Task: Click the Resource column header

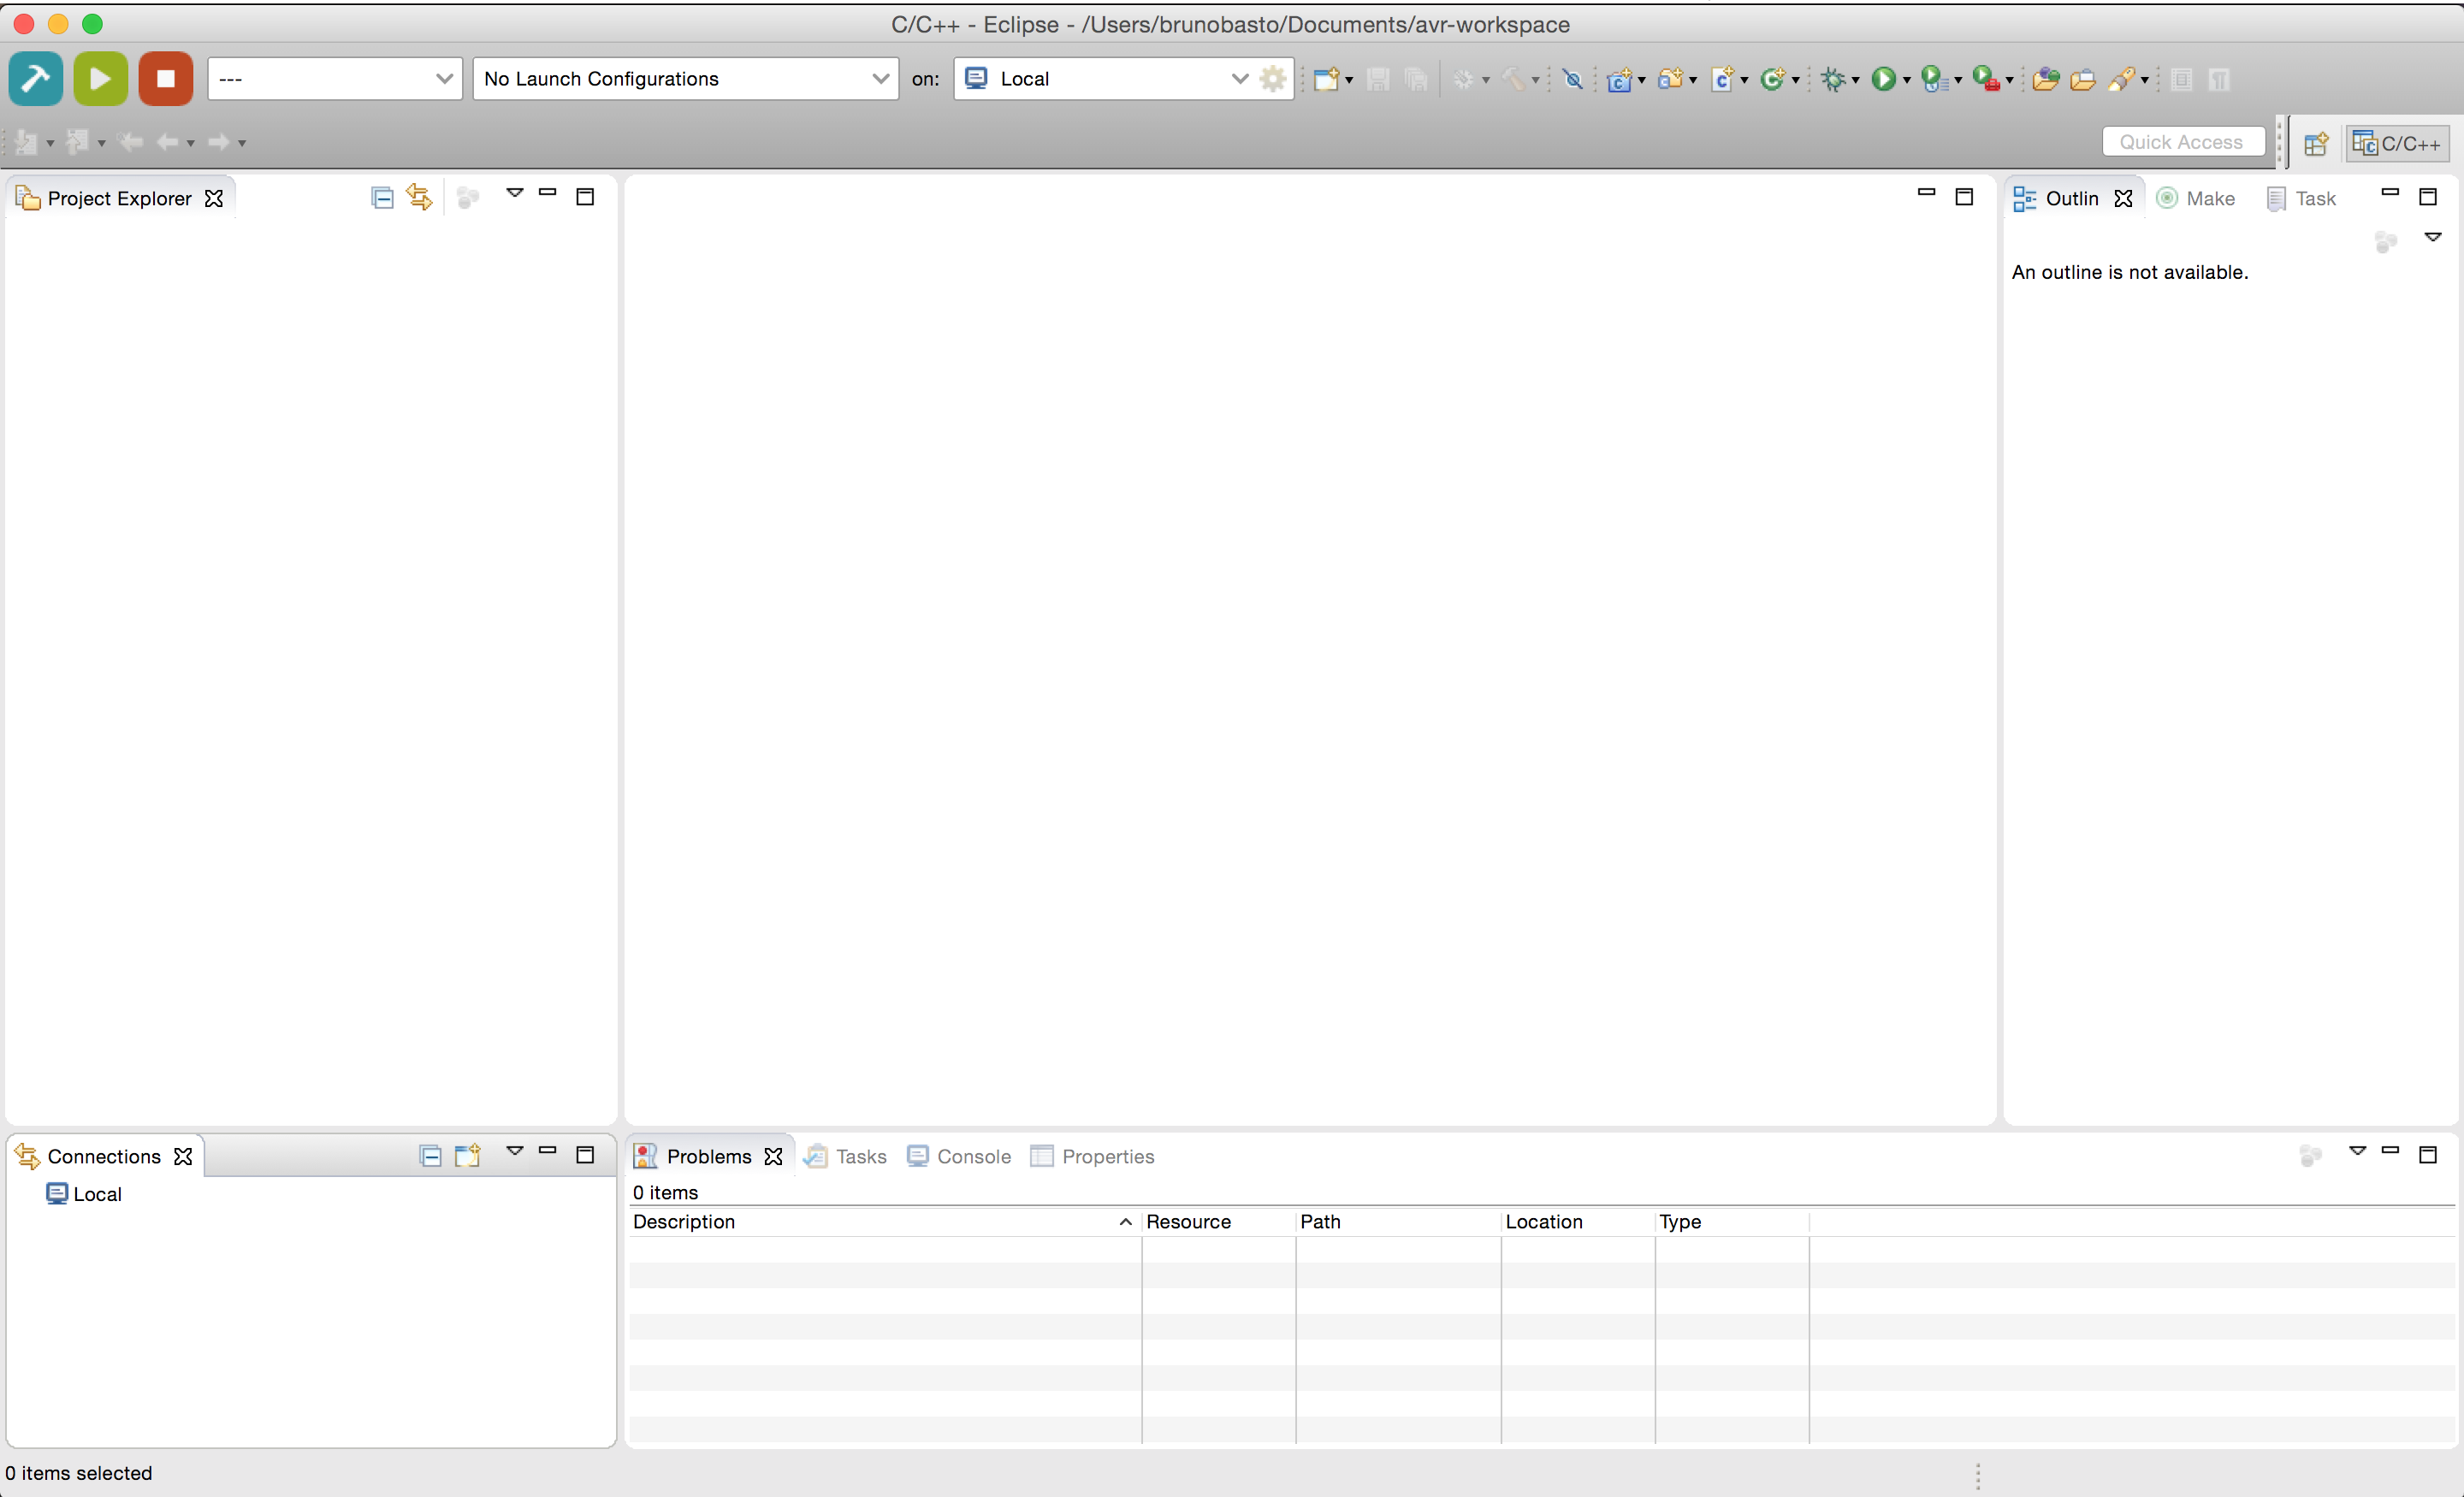Action: pos(1219,1222)
